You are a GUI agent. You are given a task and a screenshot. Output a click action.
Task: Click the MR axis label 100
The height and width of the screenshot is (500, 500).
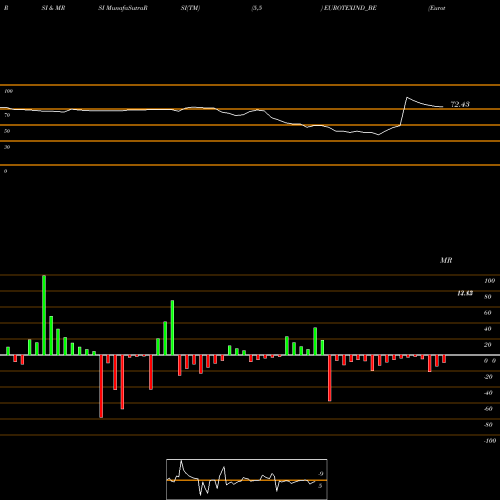pos(489,281)
